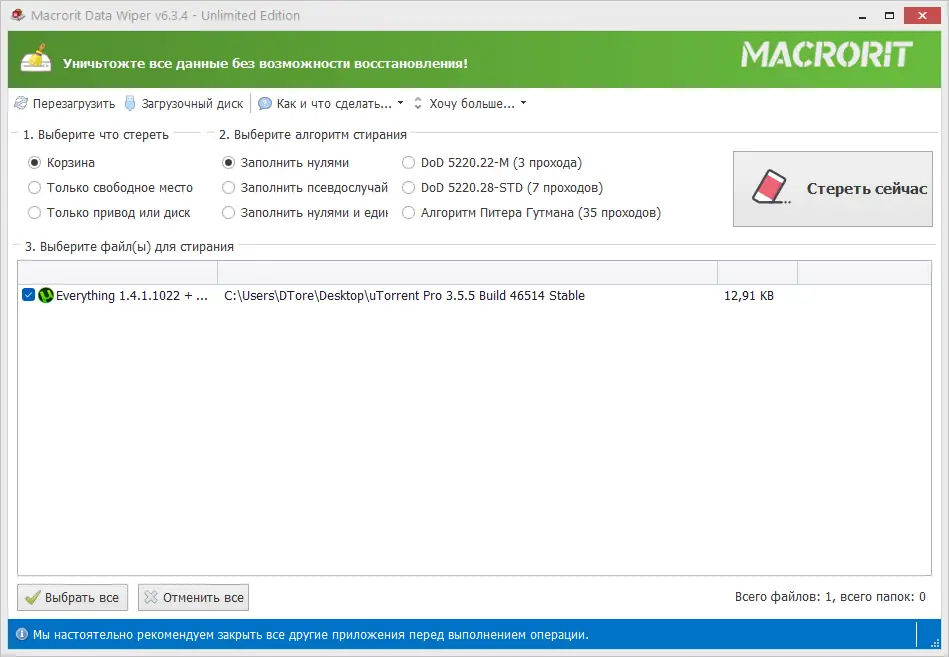Screen dimensions: 949x657
Task: Click the Выбрать все button
Action: [73, 597]
